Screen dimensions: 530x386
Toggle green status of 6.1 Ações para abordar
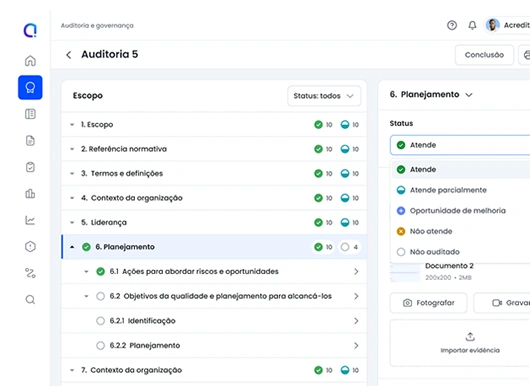100,271
